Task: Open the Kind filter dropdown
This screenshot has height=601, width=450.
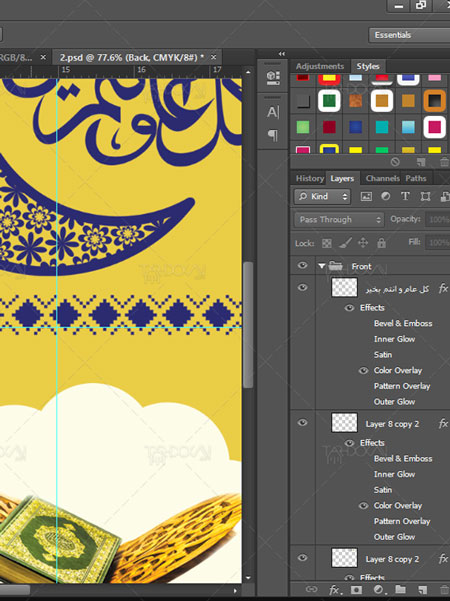Action: 322,197
